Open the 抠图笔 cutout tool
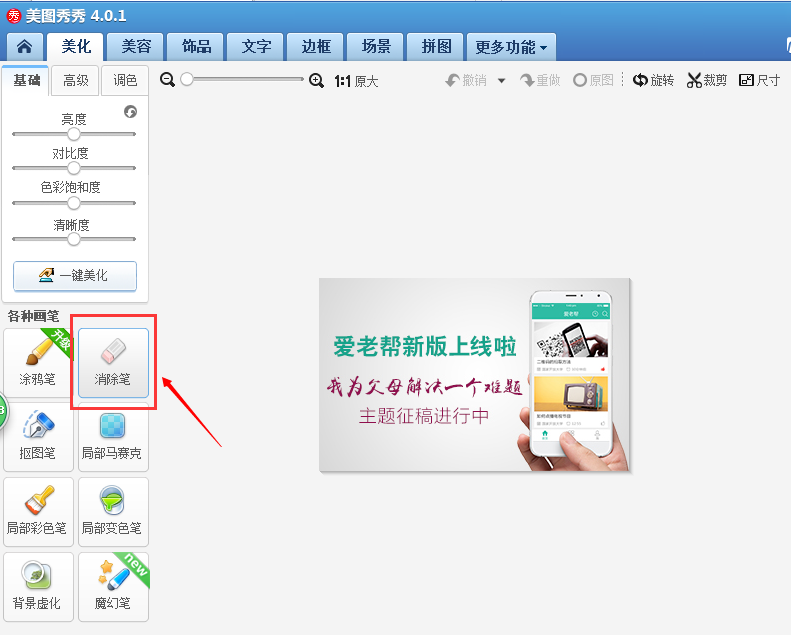The image size is (791, 635). tap(39, 435)
